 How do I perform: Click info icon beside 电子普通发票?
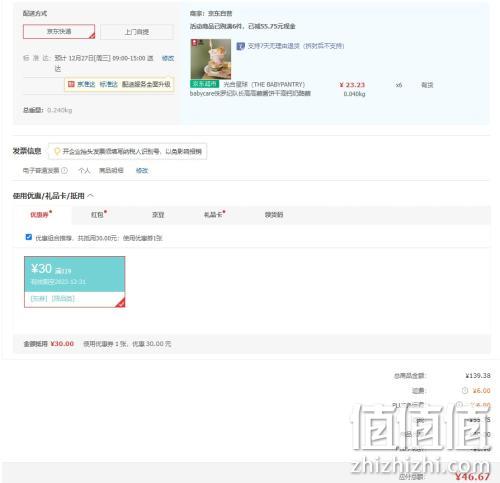pyautogui.click(x=65, y=170)
